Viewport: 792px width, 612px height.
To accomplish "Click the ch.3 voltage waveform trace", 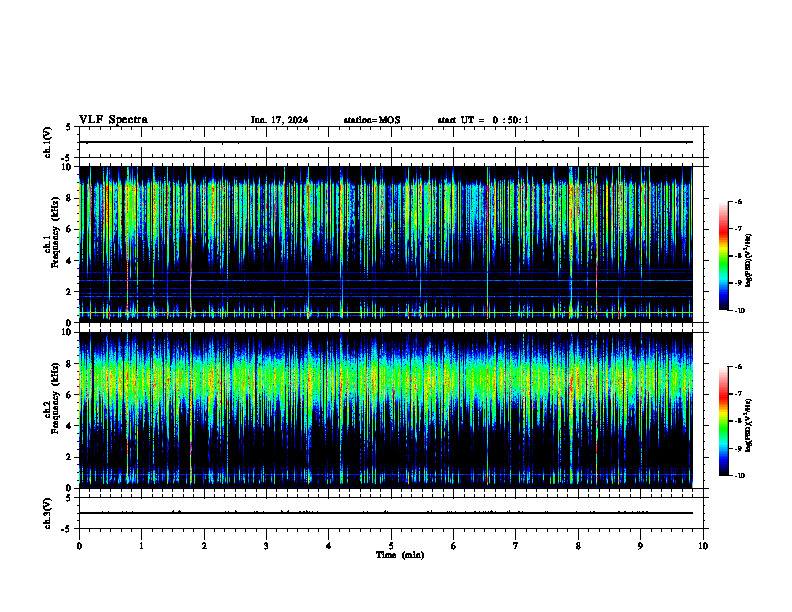I will (386, 513).
